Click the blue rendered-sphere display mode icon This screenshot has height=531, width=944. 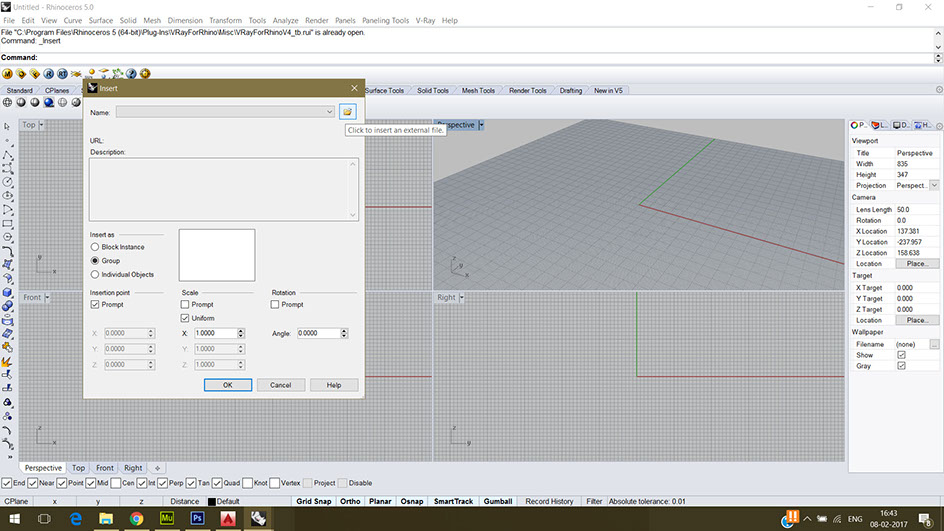[x=49, y=102]
